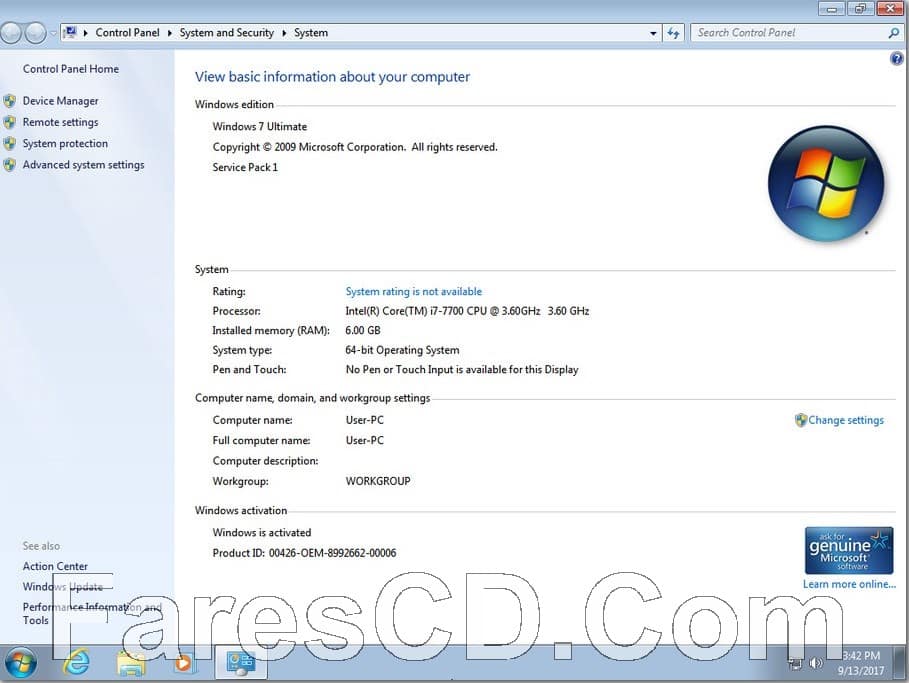909x683 pixels.
Task: Open 'System rating is not available' link
Action: coord(413,292)
